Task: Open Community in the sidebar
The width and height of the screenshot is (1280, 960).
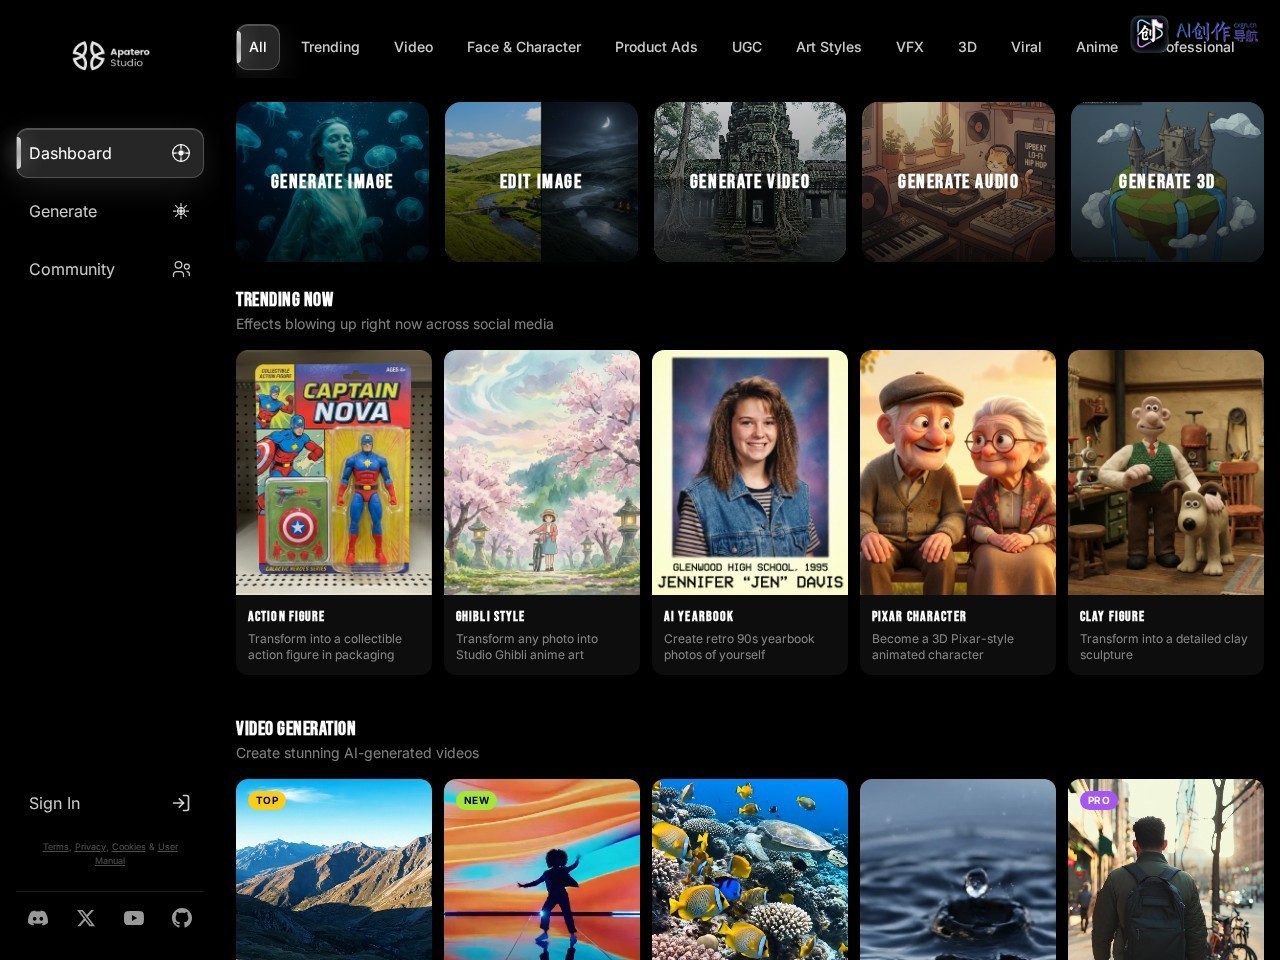Action: tap(110, 269)
